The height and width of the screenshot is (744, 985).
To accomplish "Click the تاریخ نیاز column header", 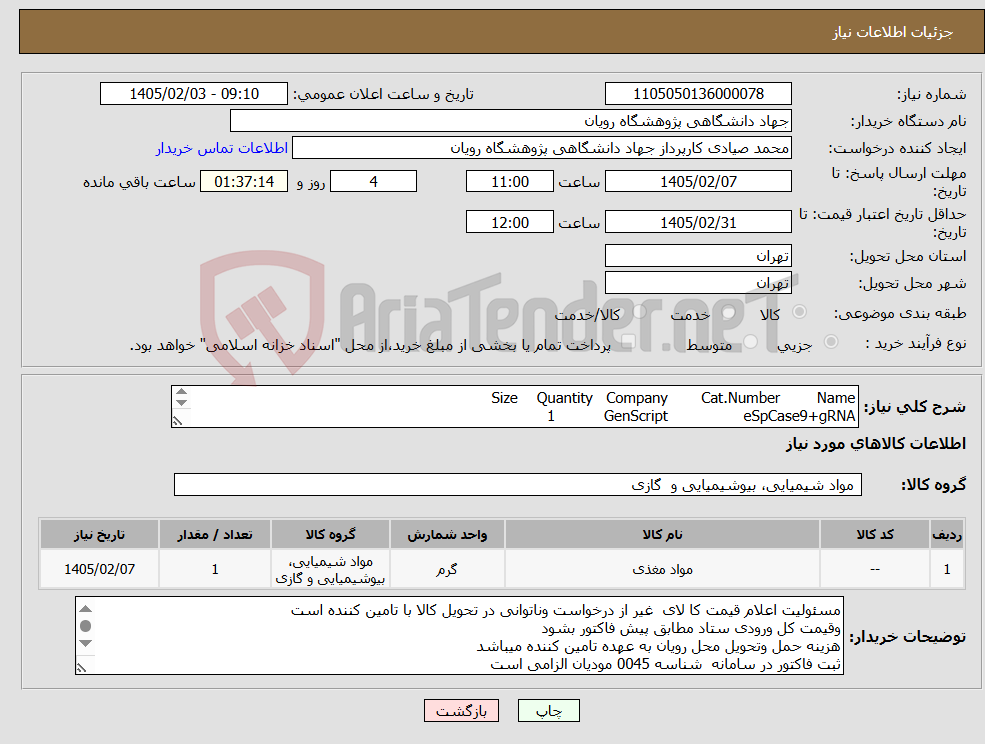I will point(99,535).
